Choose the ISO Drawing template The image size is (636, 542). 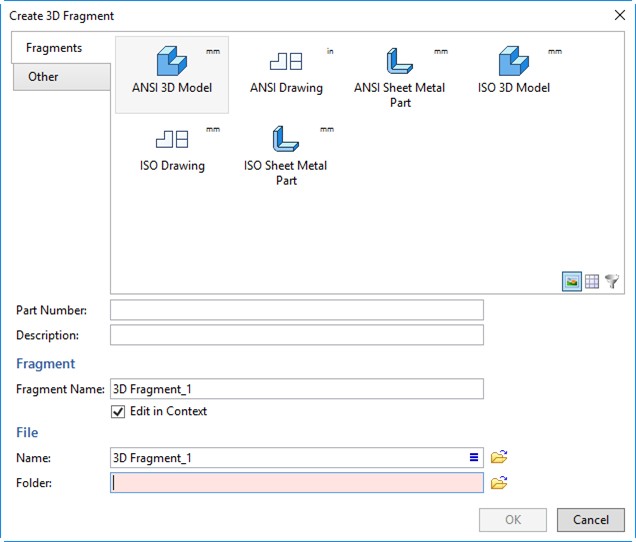coord(172,150)
